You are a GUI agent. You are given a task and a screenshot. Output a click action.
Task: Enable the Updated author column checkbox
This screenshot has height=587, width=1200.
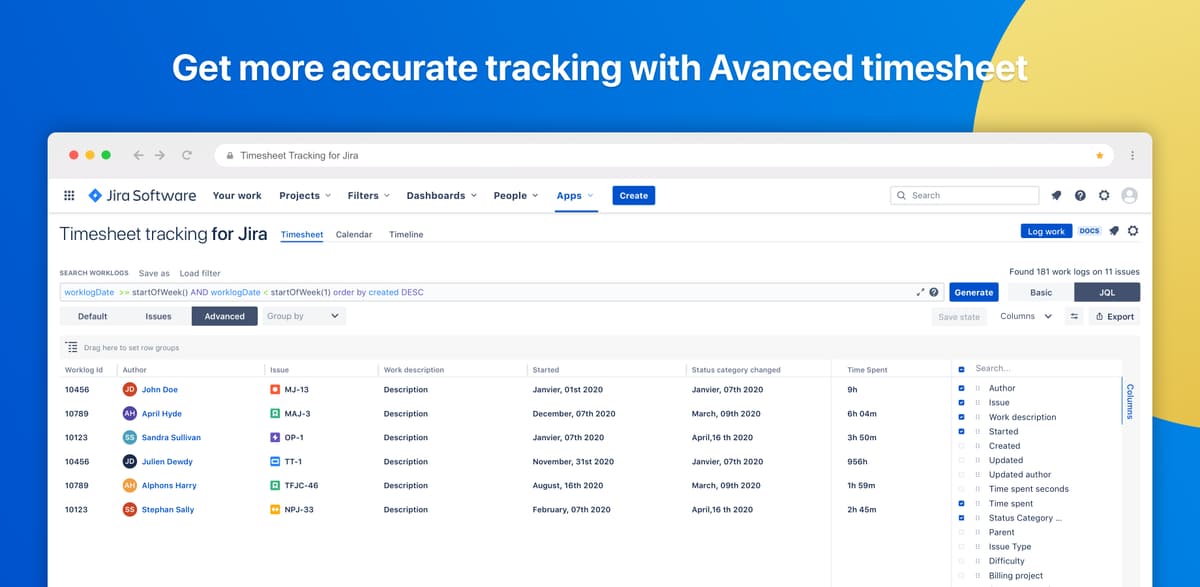point(961,475)
